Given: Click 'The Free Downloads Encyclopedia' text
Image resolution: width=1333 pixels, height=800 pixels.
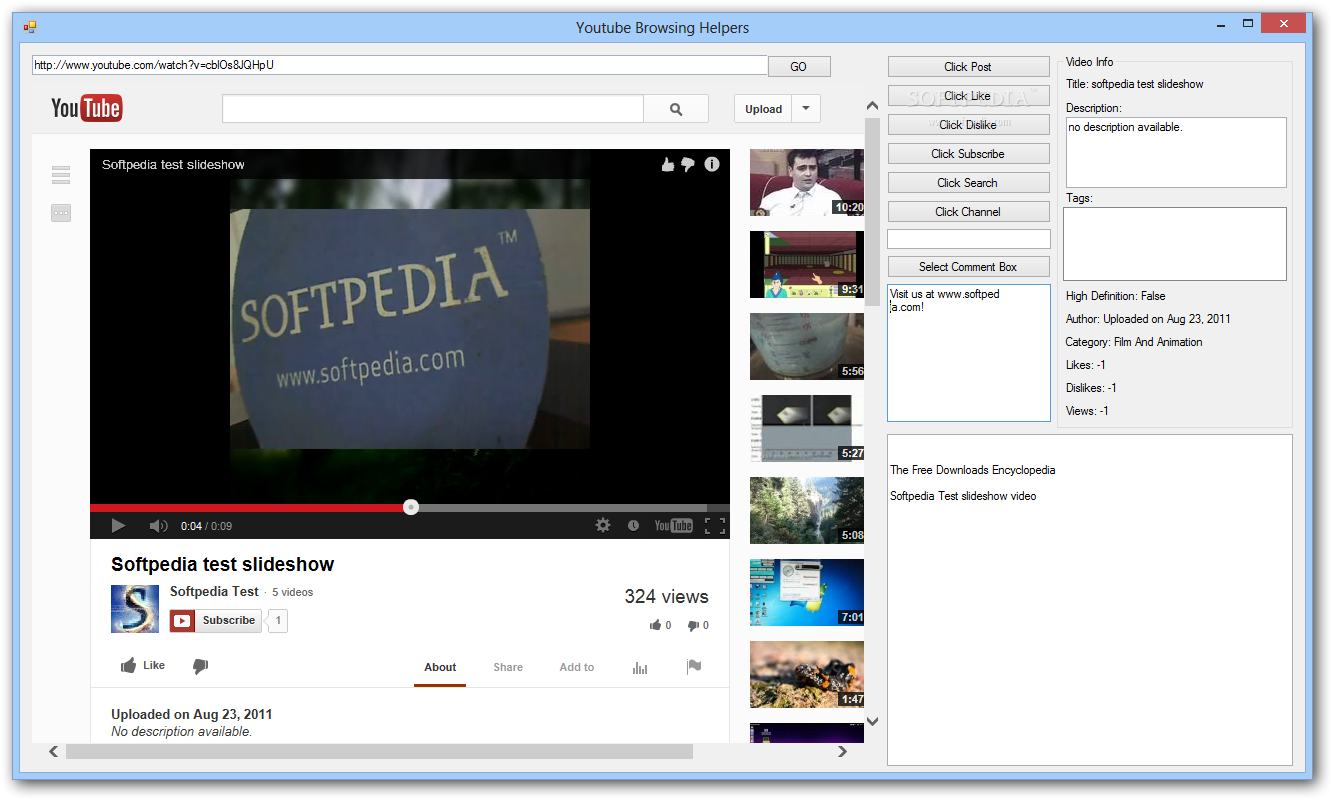Looking at the screenshot, I should point(972,470).
